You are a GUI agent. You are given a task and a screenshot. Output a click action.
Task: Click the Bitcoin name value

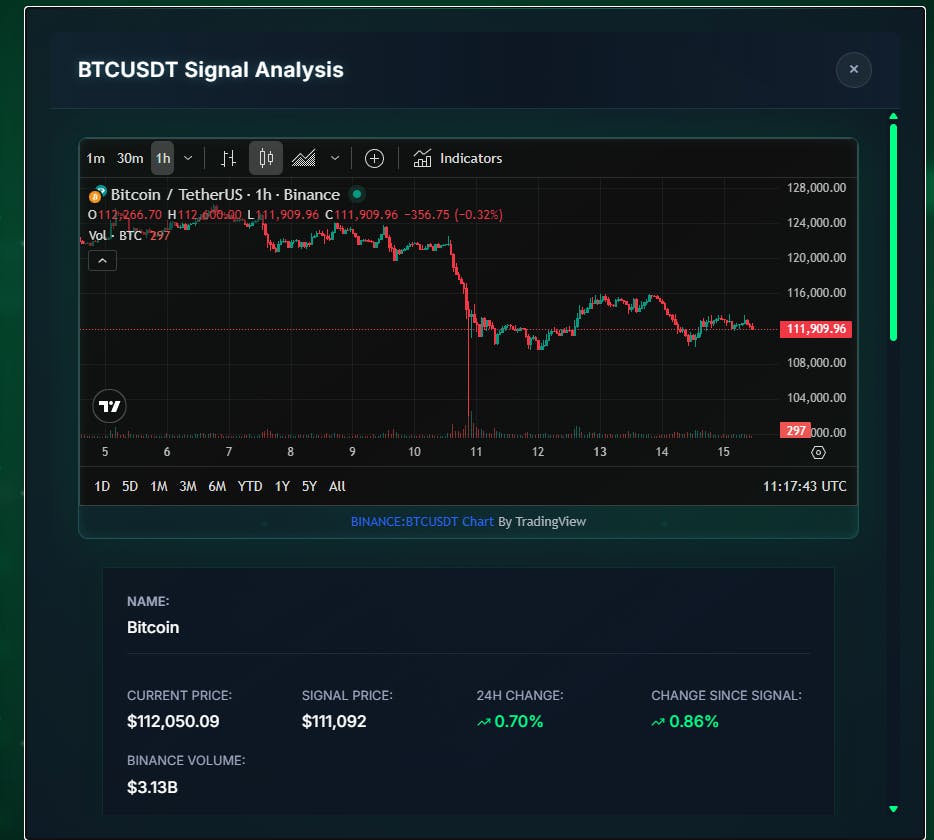(153, 627)
